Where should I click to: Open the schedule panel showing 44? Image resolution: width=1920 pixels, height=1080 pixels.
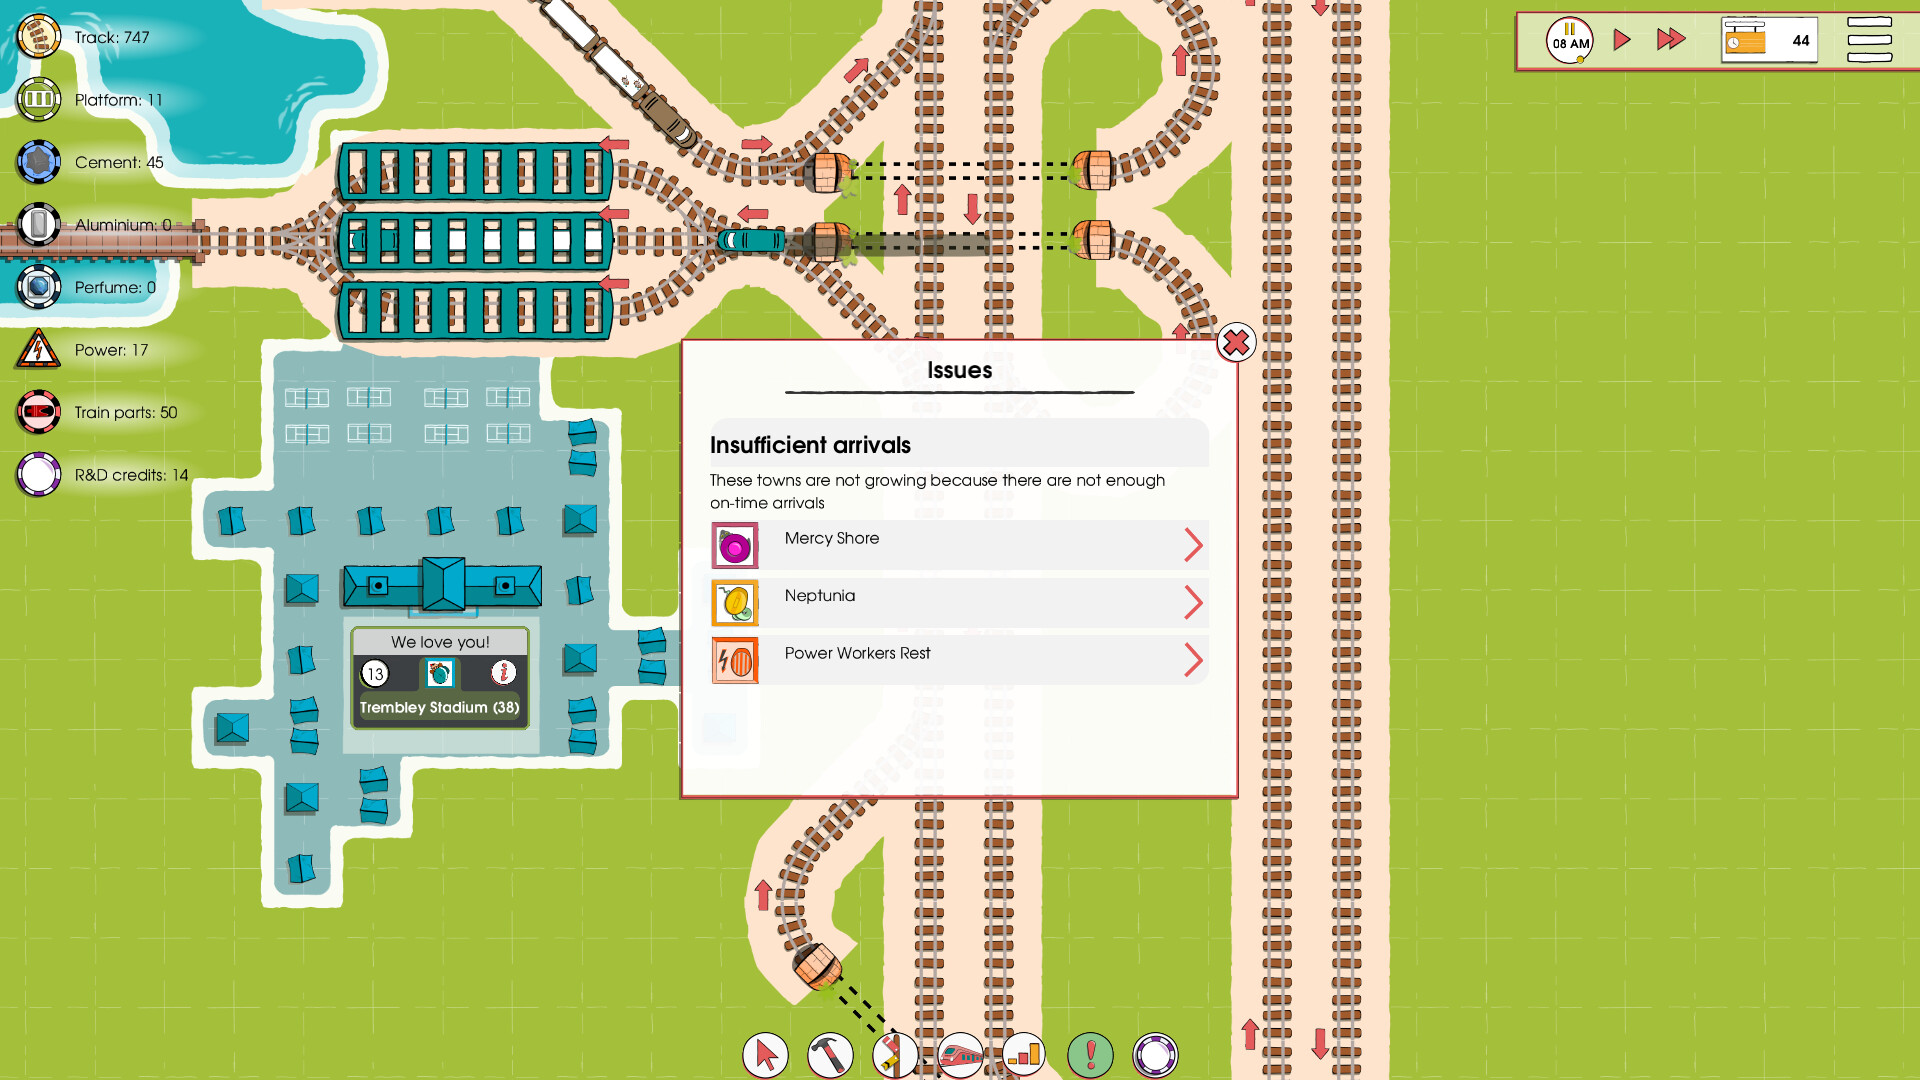coord(1770,40)
